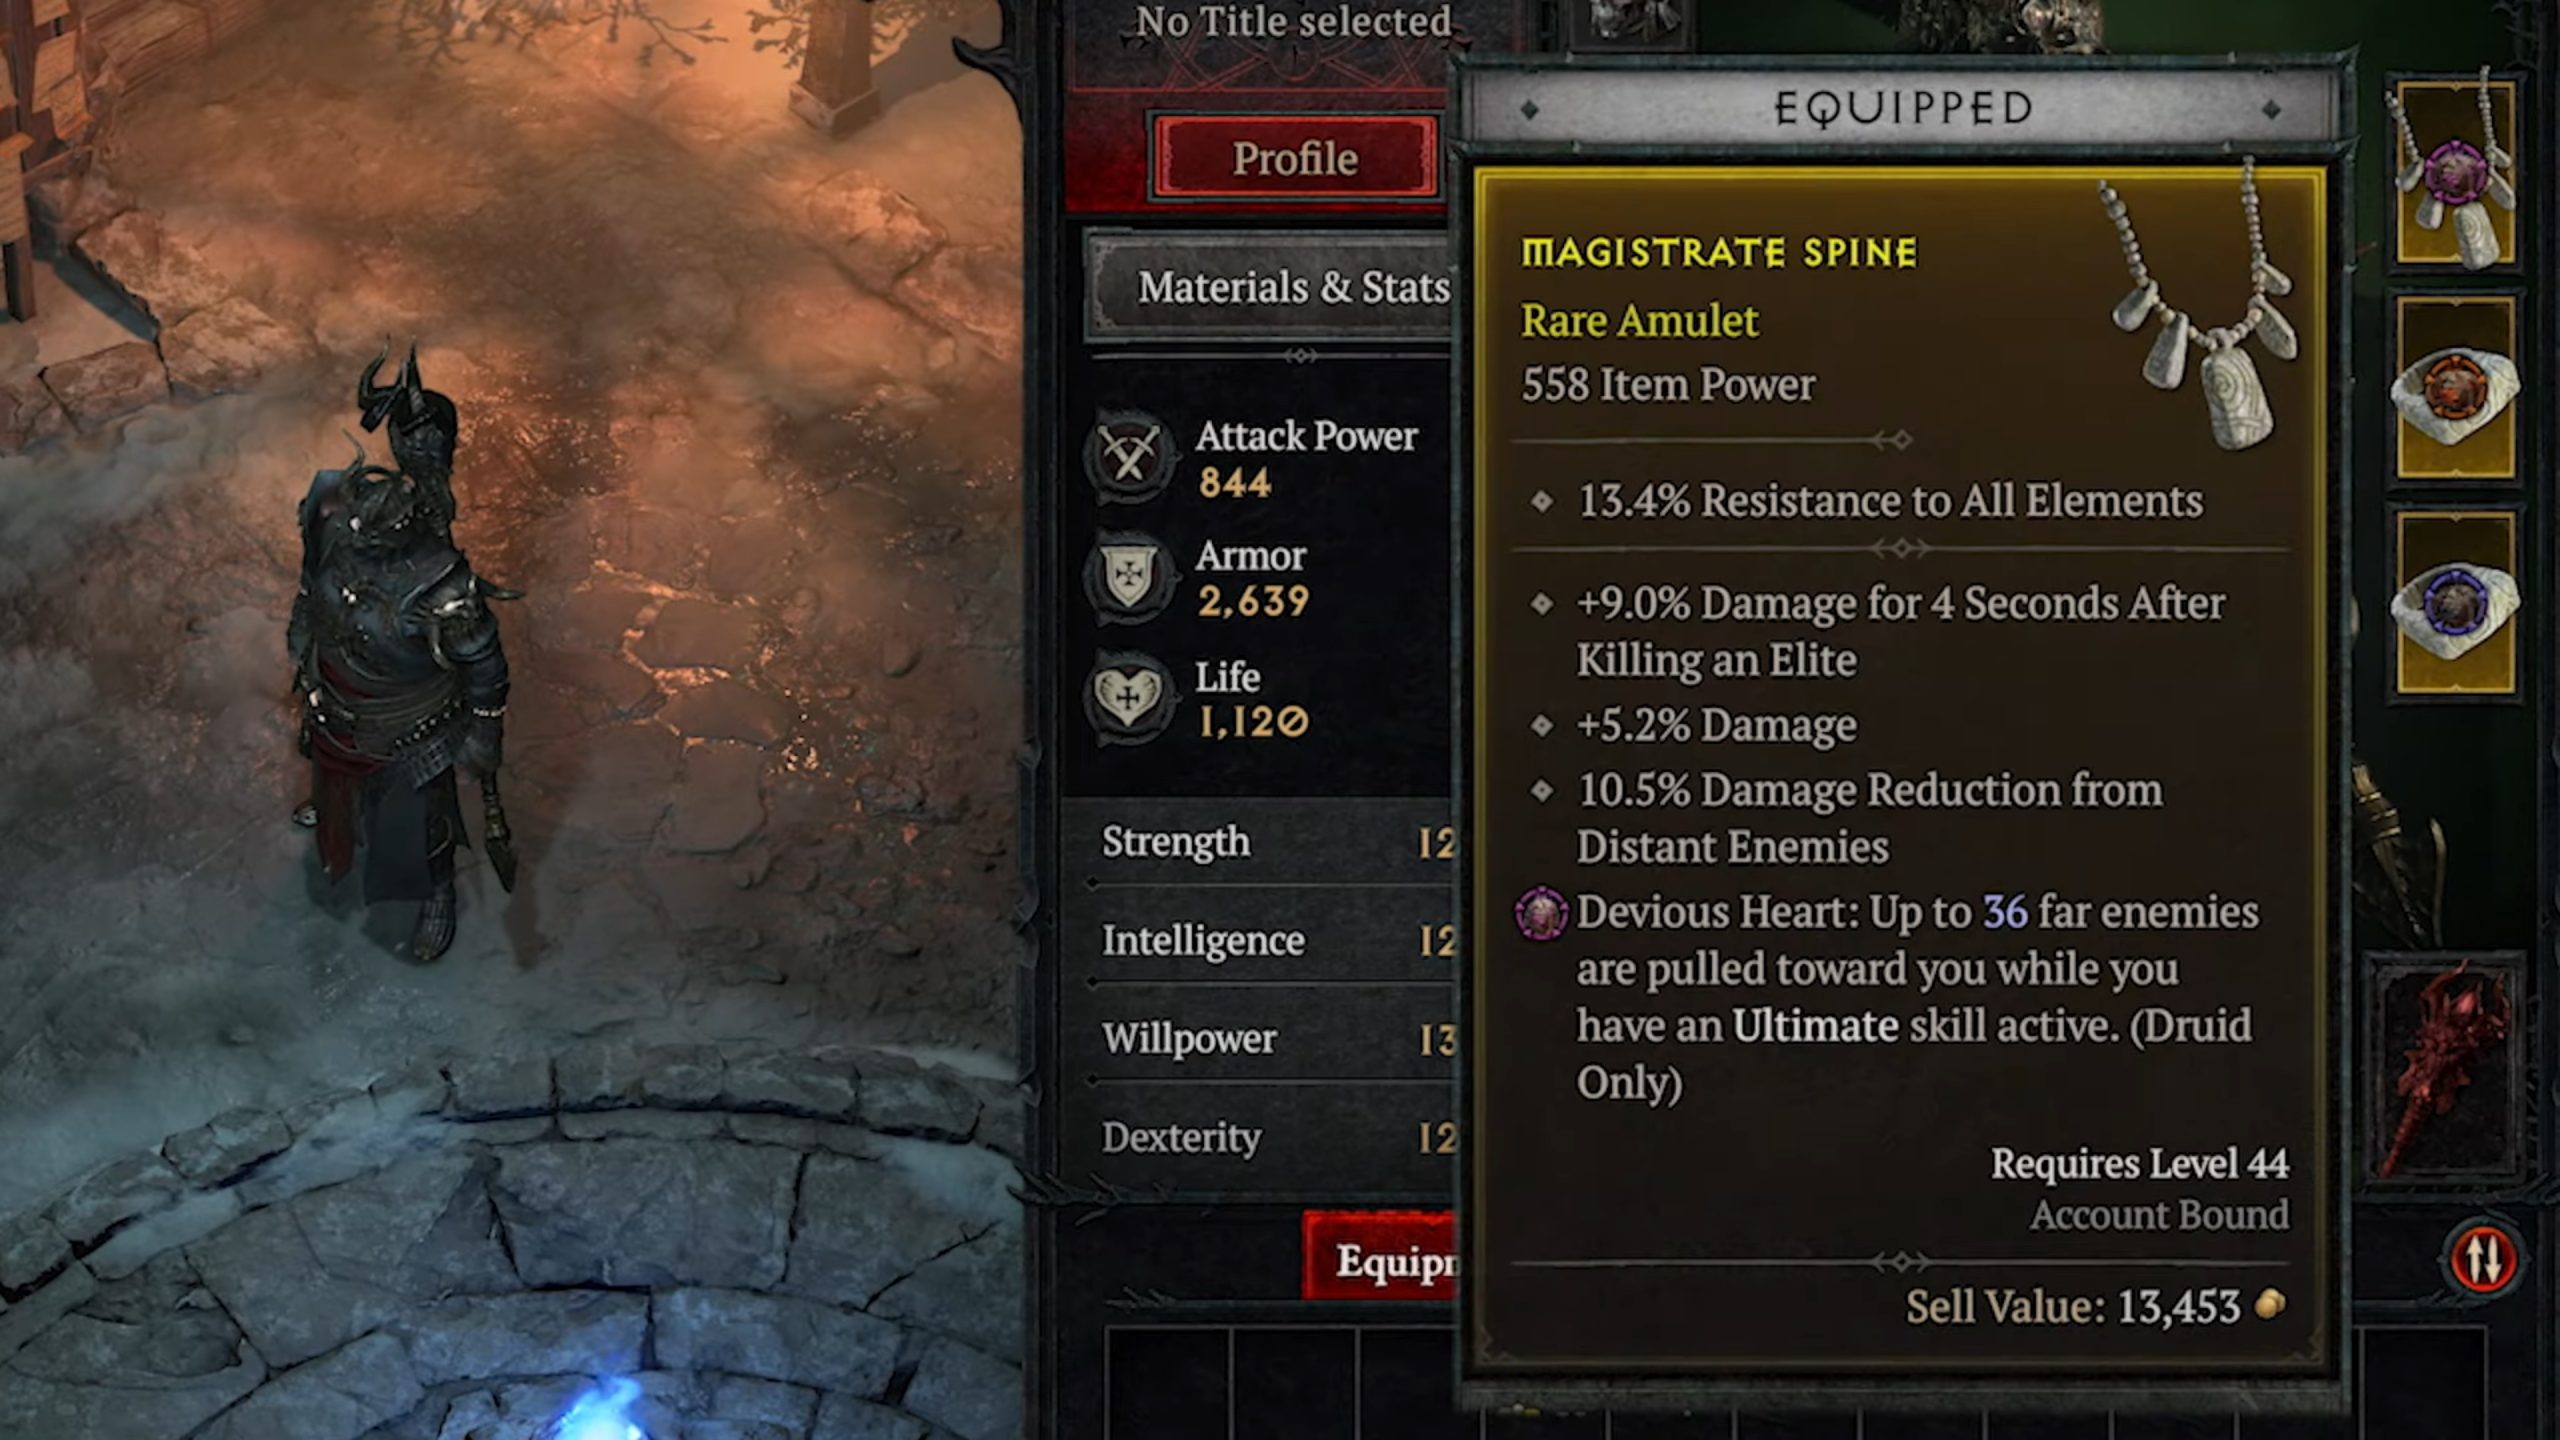
Task: Select the upper ring slot with orange gem
Action: [2456, 386]
